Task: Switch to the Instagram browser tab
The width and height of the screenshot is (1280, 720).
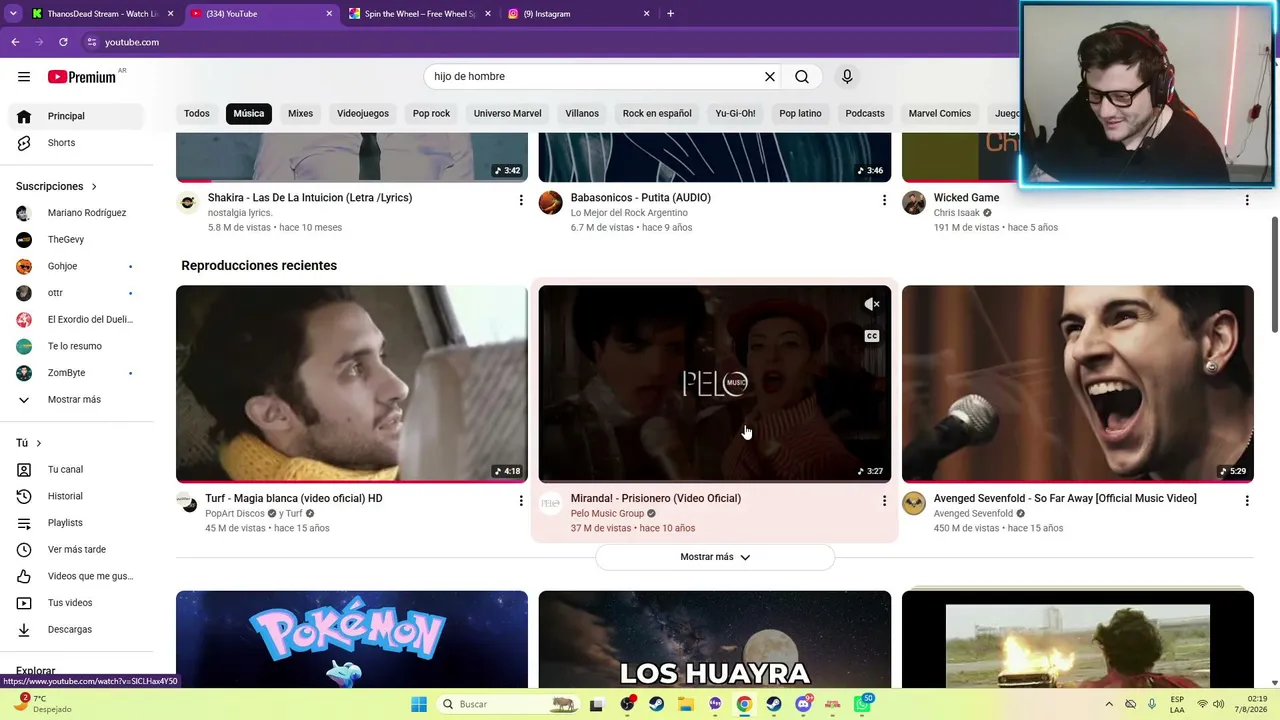Action: (x=580, y=14)
